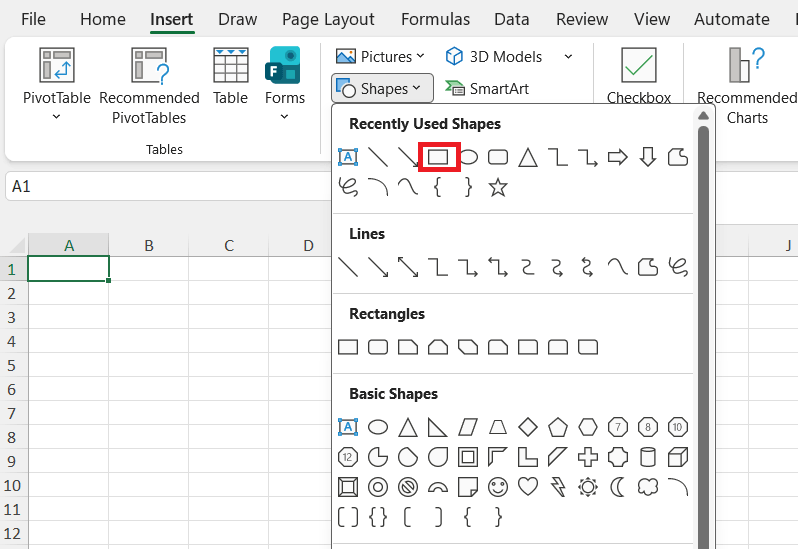Pick the Triangle in Recently Used Shapes
This screenshot has width=798, height=549.
(x=528, y=157)
